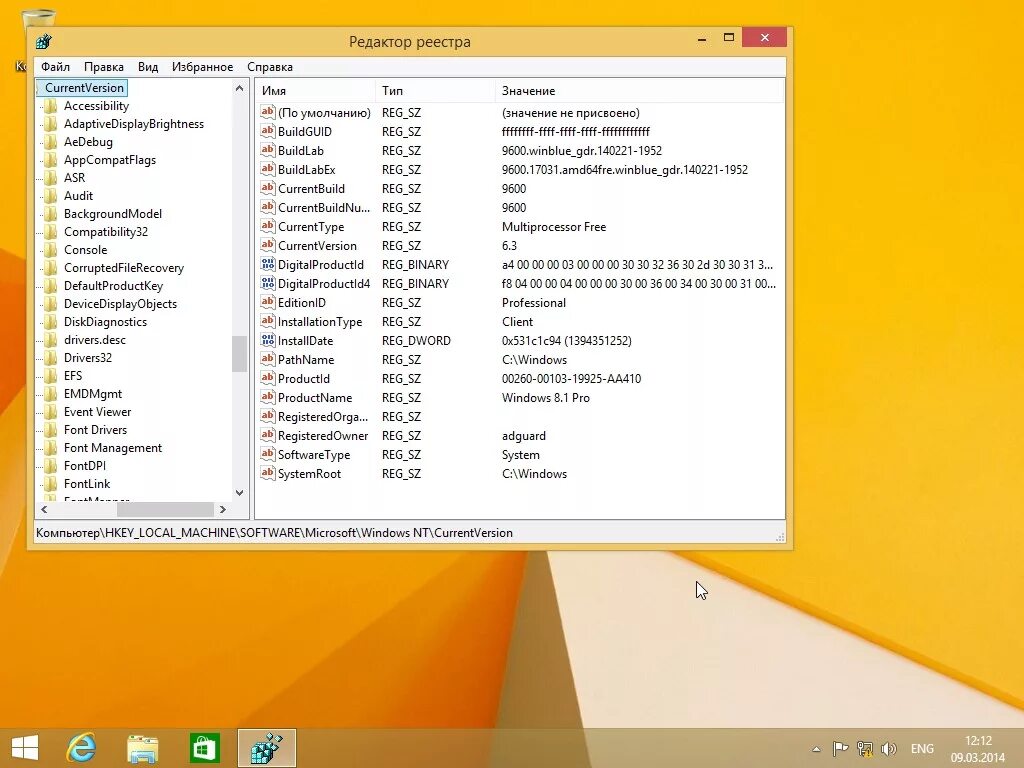Select the CurrentType value name
Image resolution: width=1024 pixels, height=768 pixels.
[x=311, y=227]
